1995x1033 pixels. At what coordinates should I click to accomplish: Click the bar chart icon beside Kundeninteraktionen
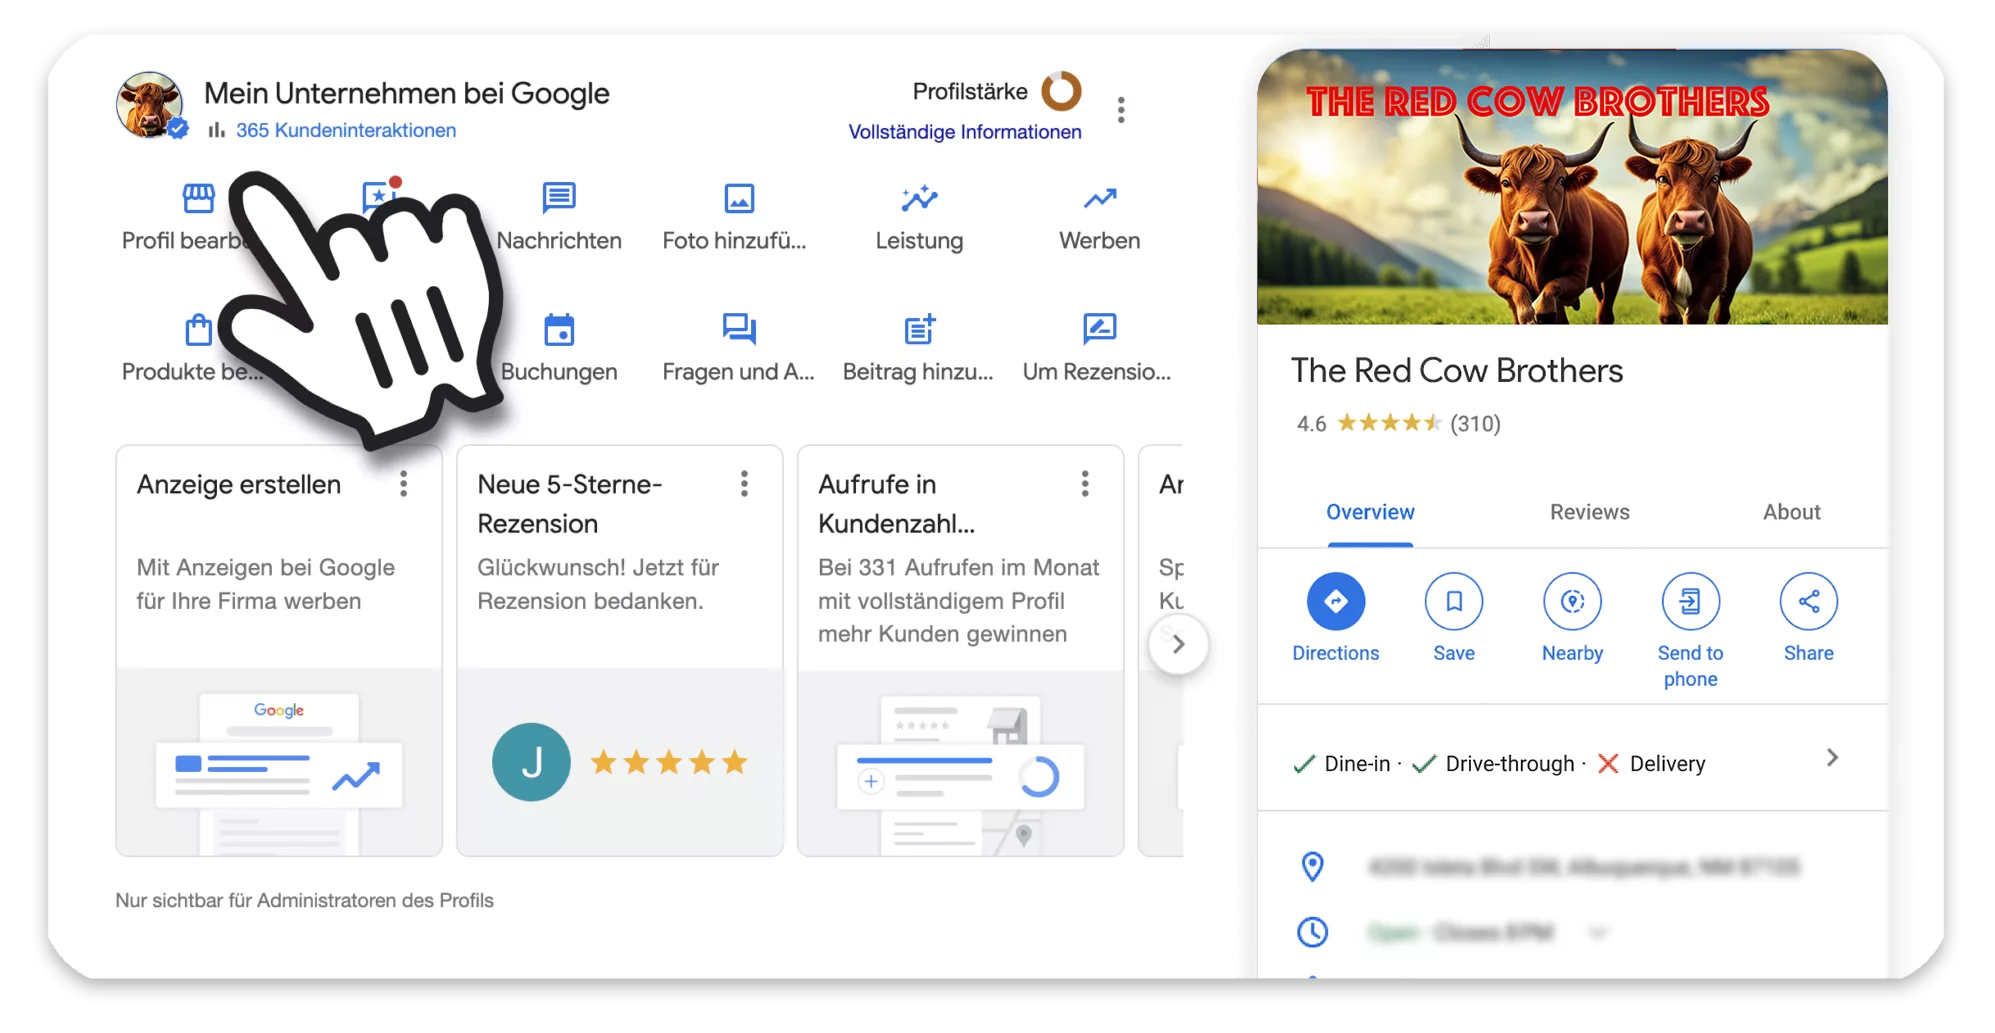[216, 130]
